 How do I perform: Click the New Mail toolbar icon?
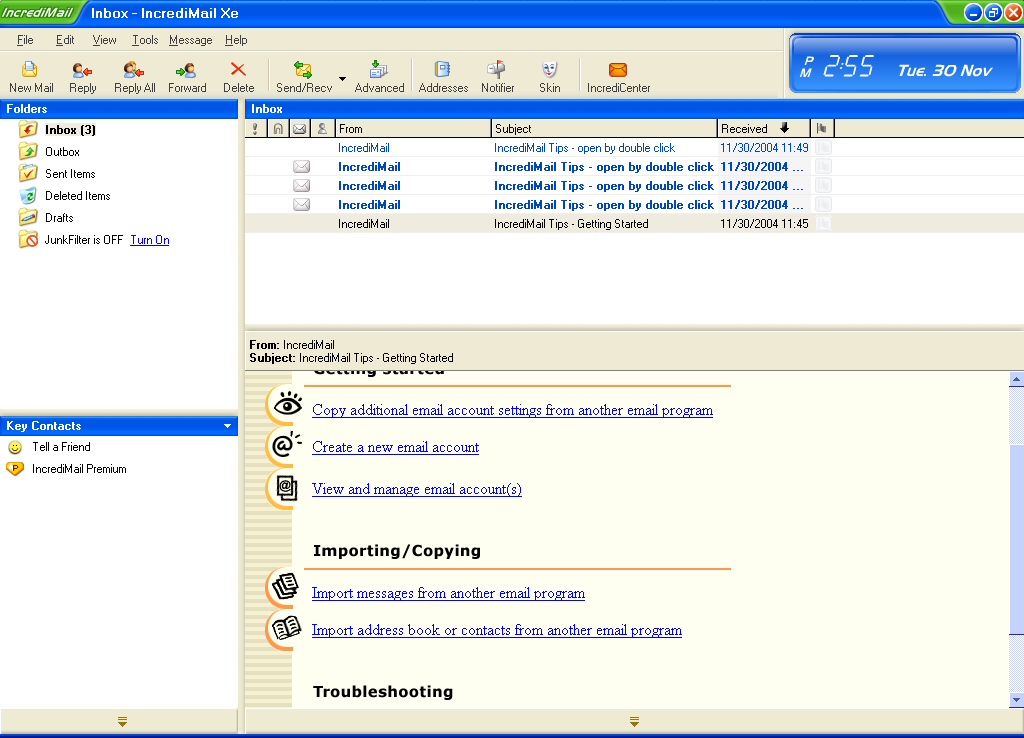(31, 76)
